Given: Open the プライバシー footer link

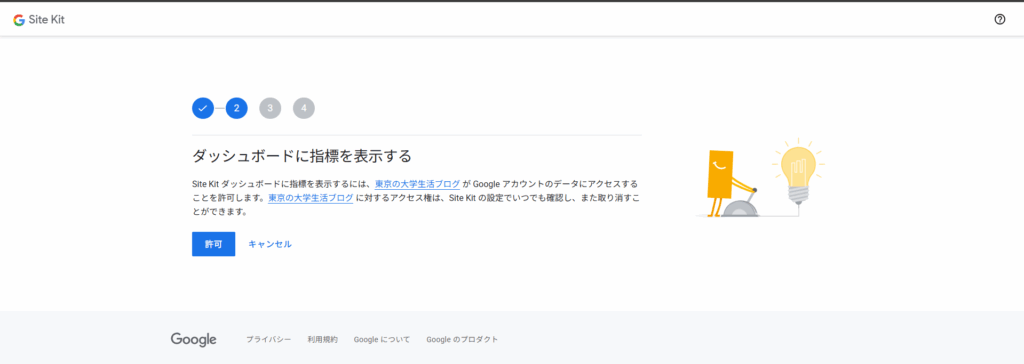Looking at the screenshot, I should click(268, 340).
